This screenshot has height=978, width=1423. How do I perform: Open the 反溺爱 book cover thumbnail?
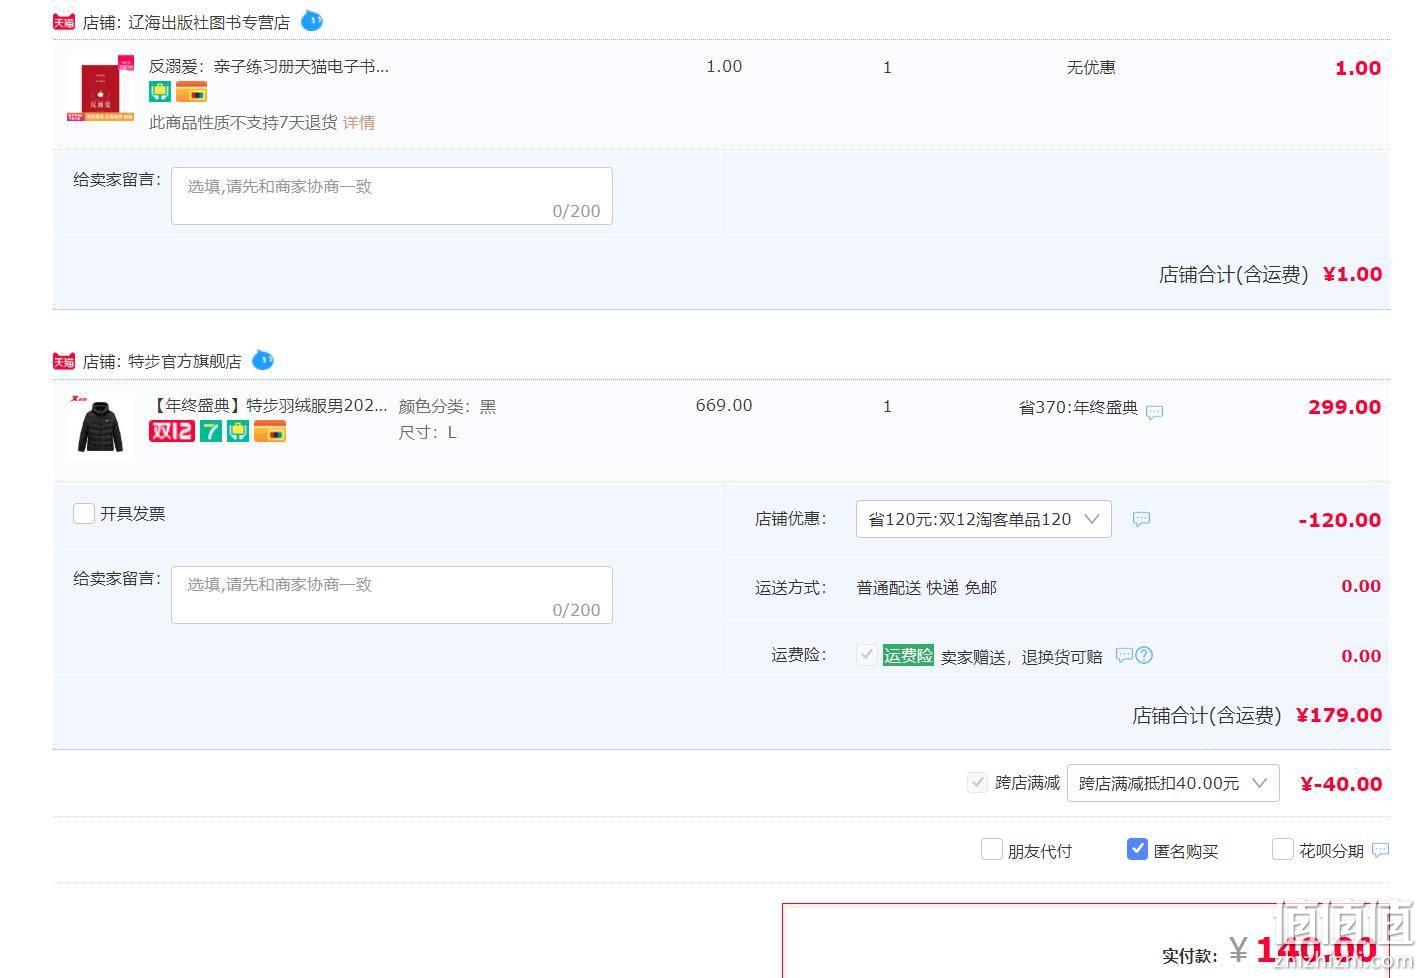pos(100,89)
